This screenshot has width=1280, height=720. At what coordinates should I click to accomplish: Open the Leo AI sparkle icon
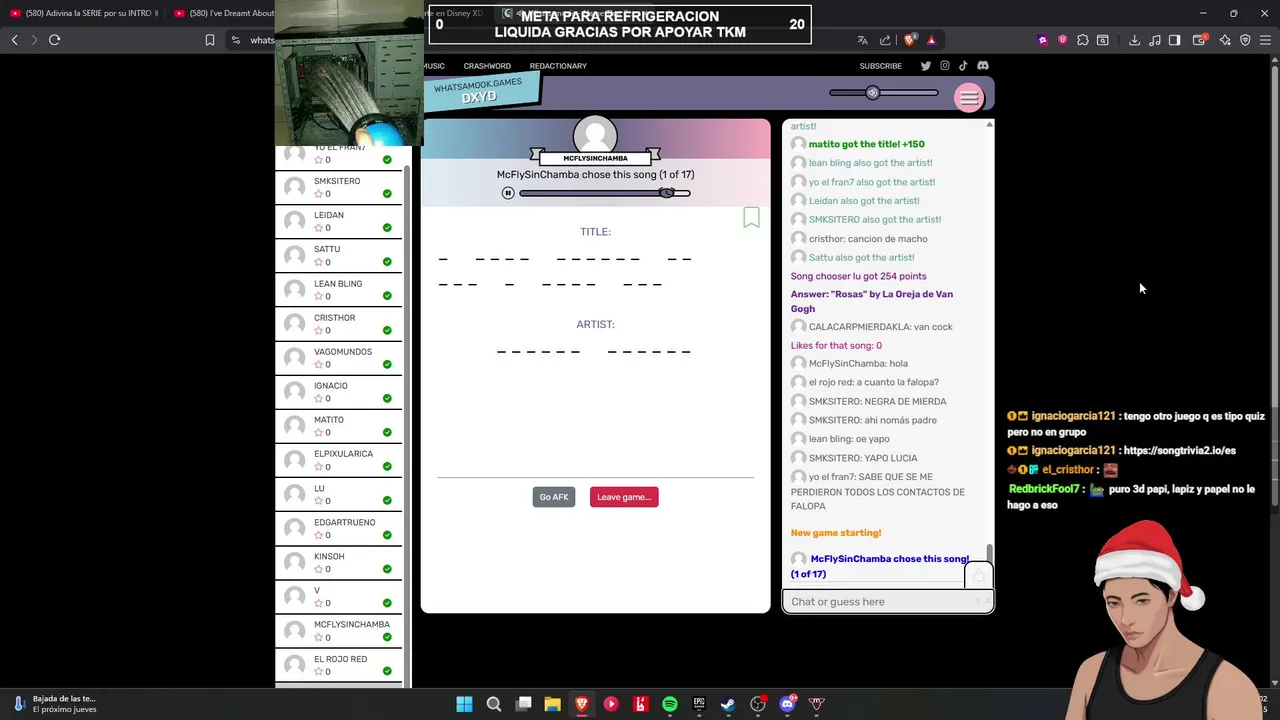(x=1225, y=40)
